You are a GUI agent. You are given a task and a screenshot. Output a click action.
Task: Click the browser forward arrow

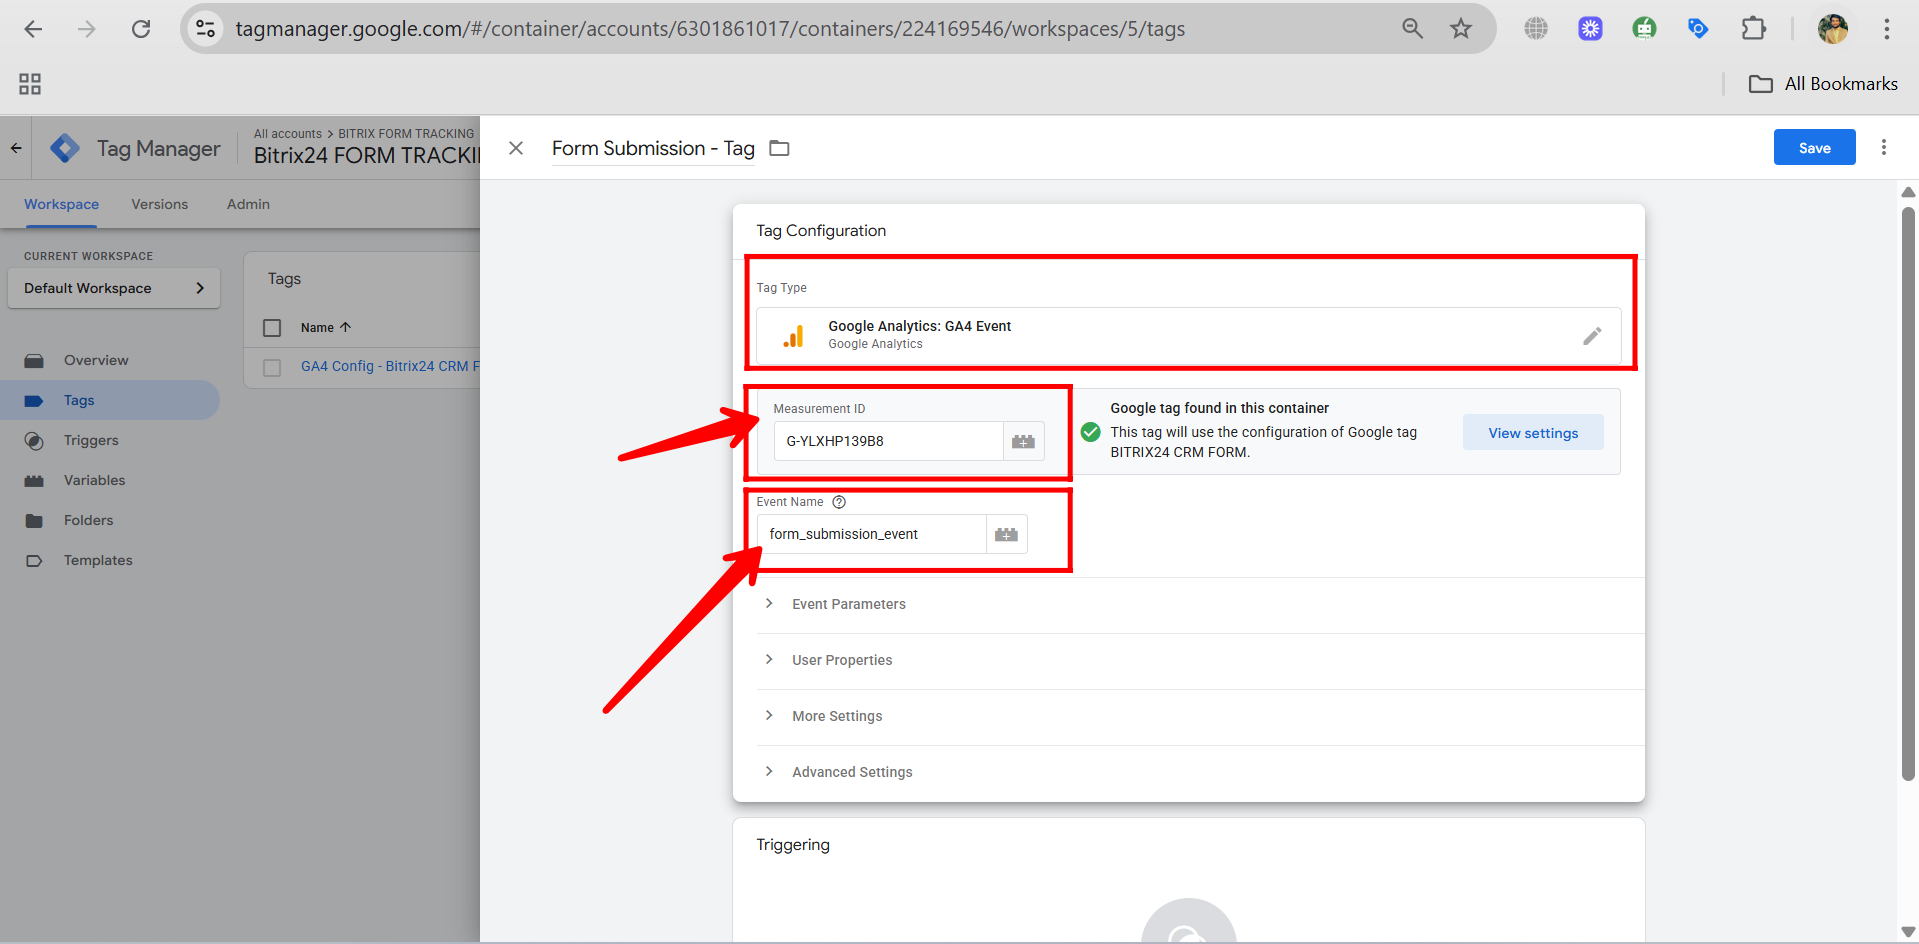[87, 29]
